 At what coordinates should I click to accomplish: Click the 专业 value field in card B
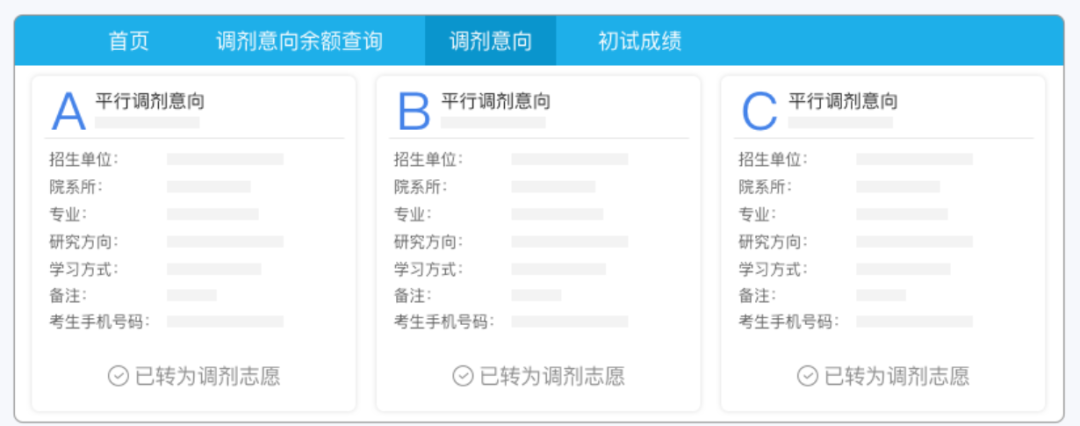point(557,214)
